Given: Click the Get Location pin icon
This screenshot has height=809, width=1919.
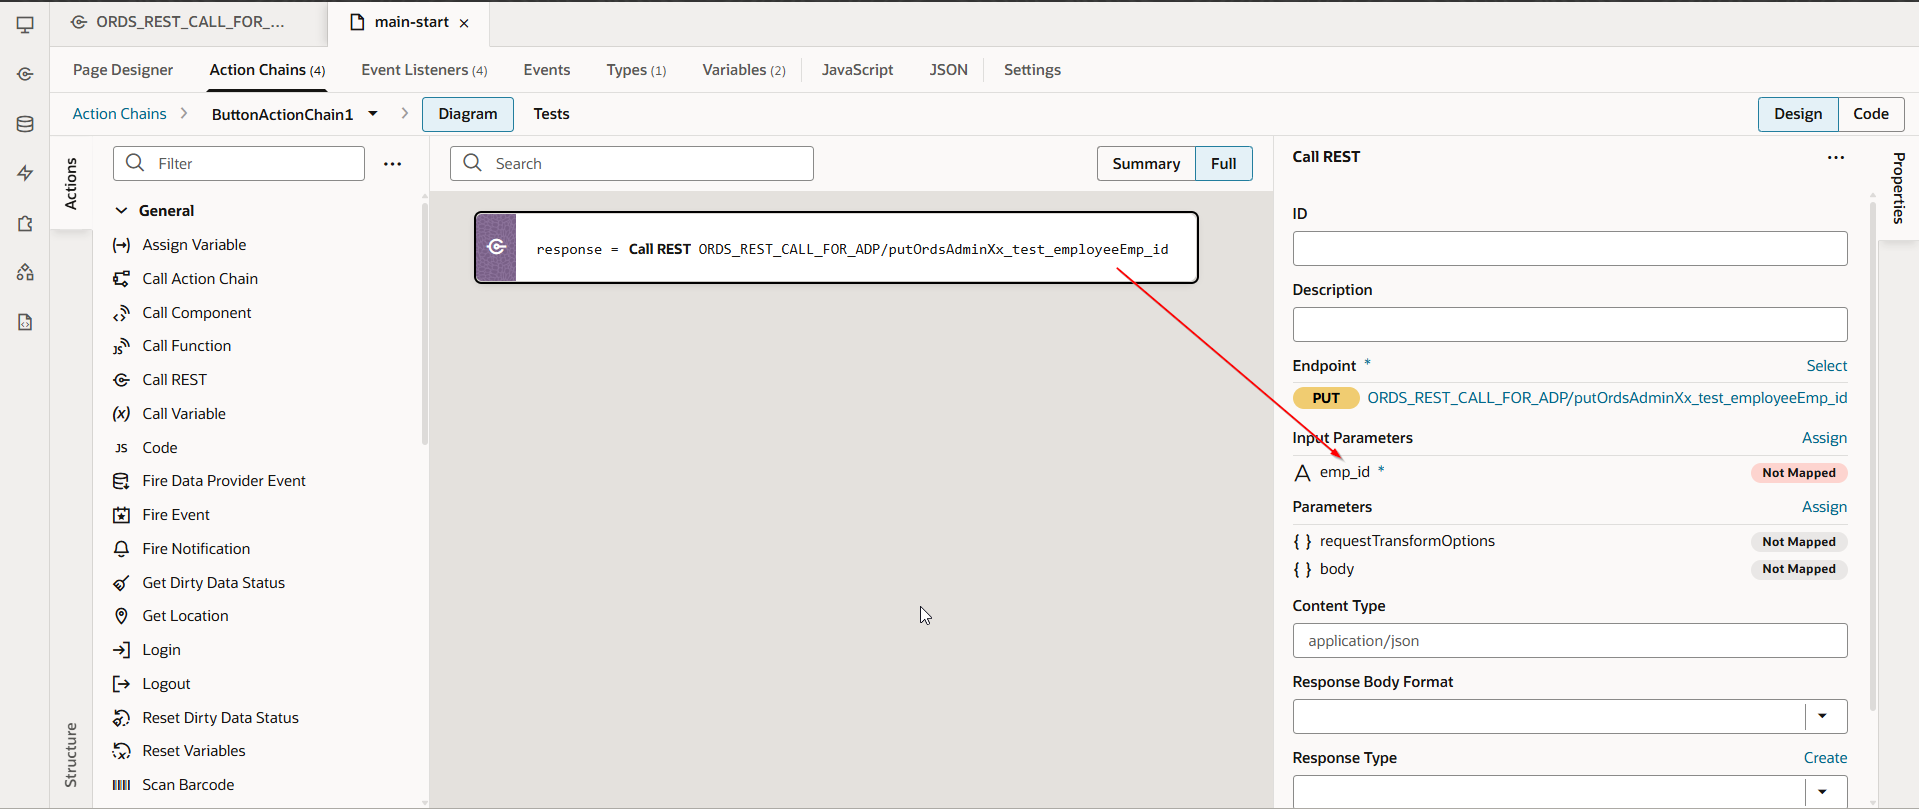Looking at the screenshot, I should coord(121,616).
